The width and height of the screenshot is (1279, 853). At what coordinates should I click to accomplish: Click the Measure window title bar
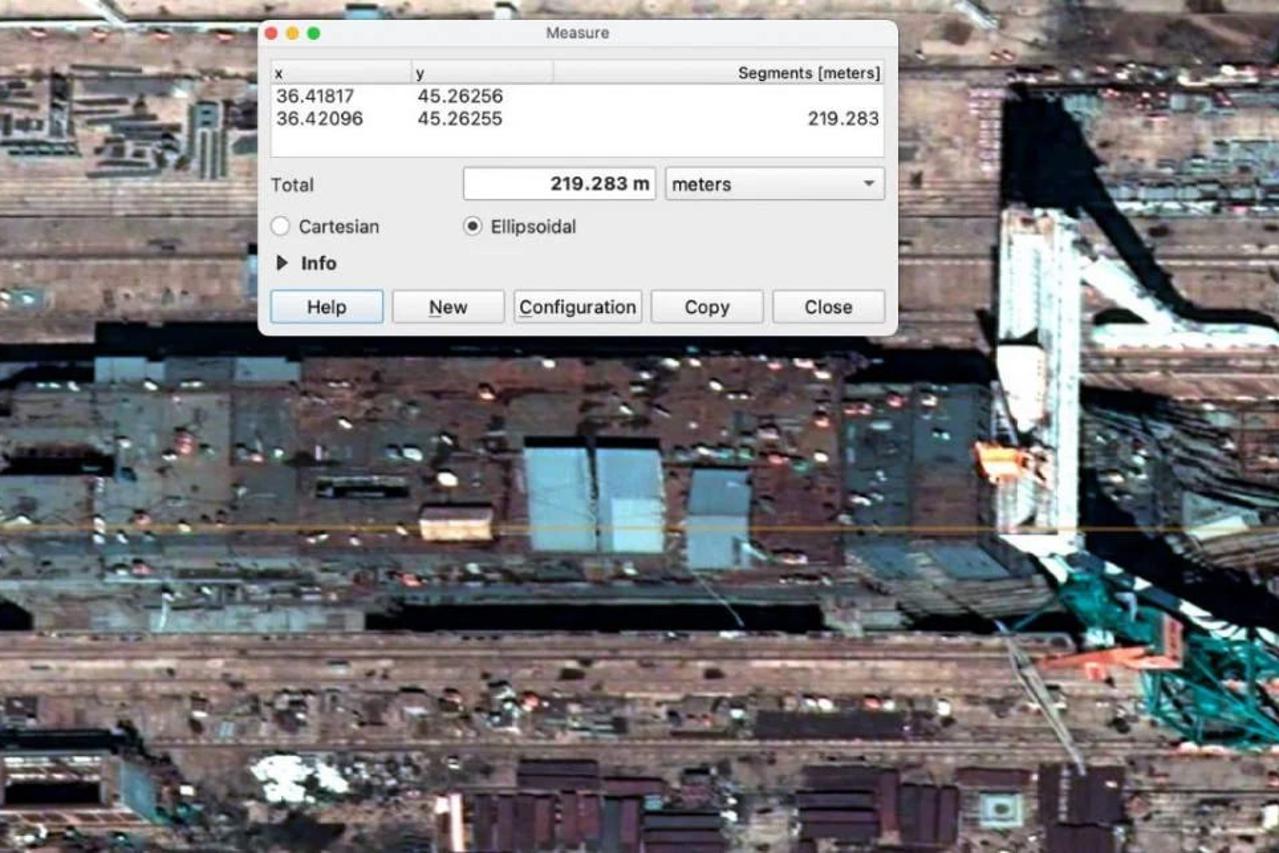click(x=577, y=33)
